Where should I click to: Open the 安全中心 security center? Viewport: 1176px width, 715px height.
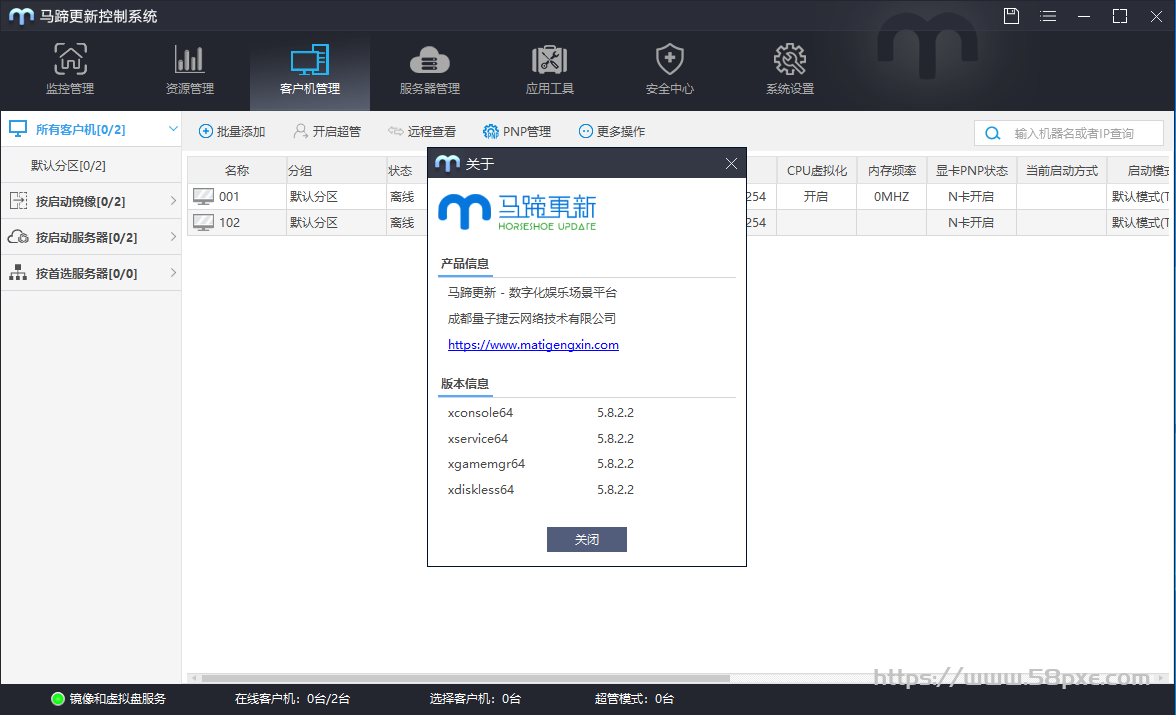coord(670,70)
